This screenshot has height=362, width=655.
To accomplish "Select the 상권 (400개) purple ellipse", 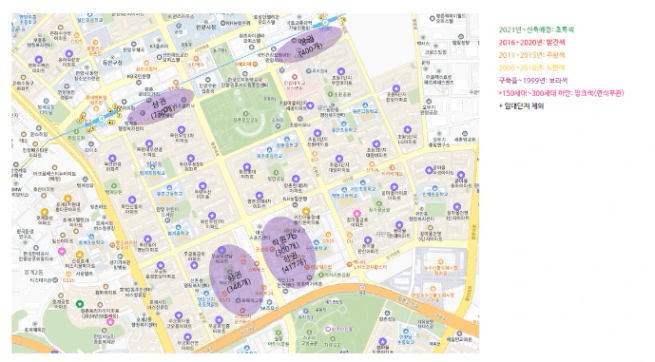I will 309,45.
